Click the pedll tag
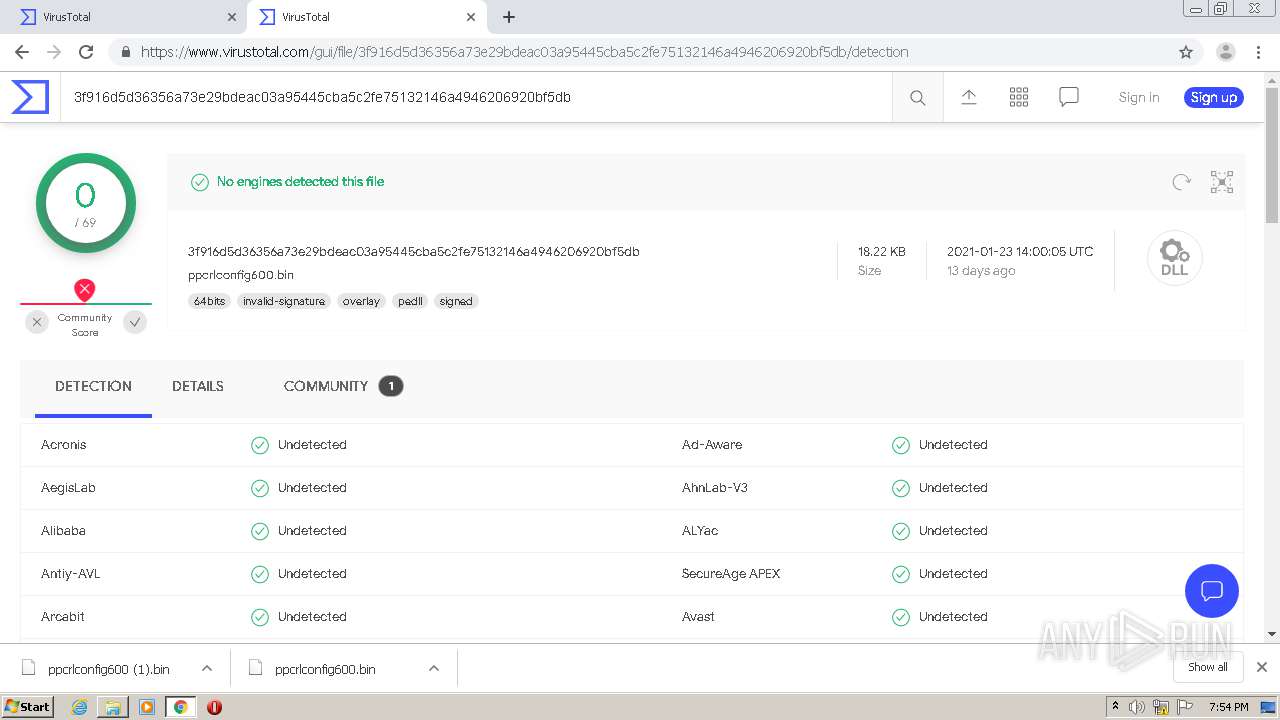The image size is (1280, 720). [x=410, y=301]
